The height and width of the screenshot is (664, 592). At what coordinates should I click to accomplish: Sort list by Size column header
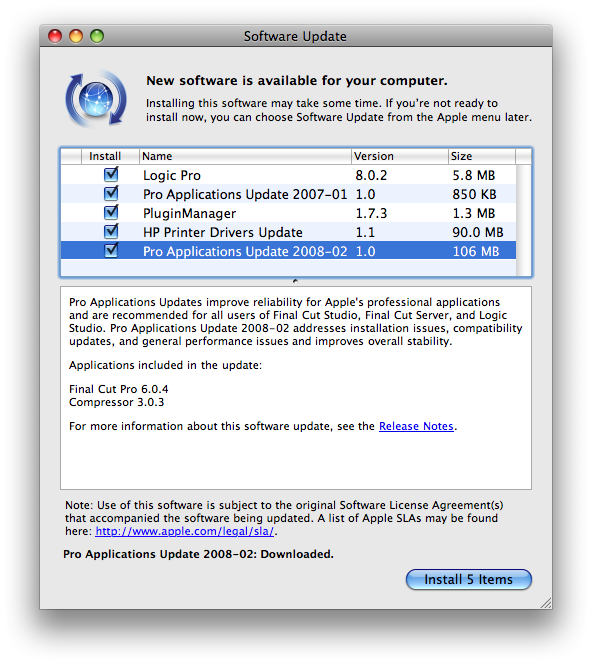point(482,156)
